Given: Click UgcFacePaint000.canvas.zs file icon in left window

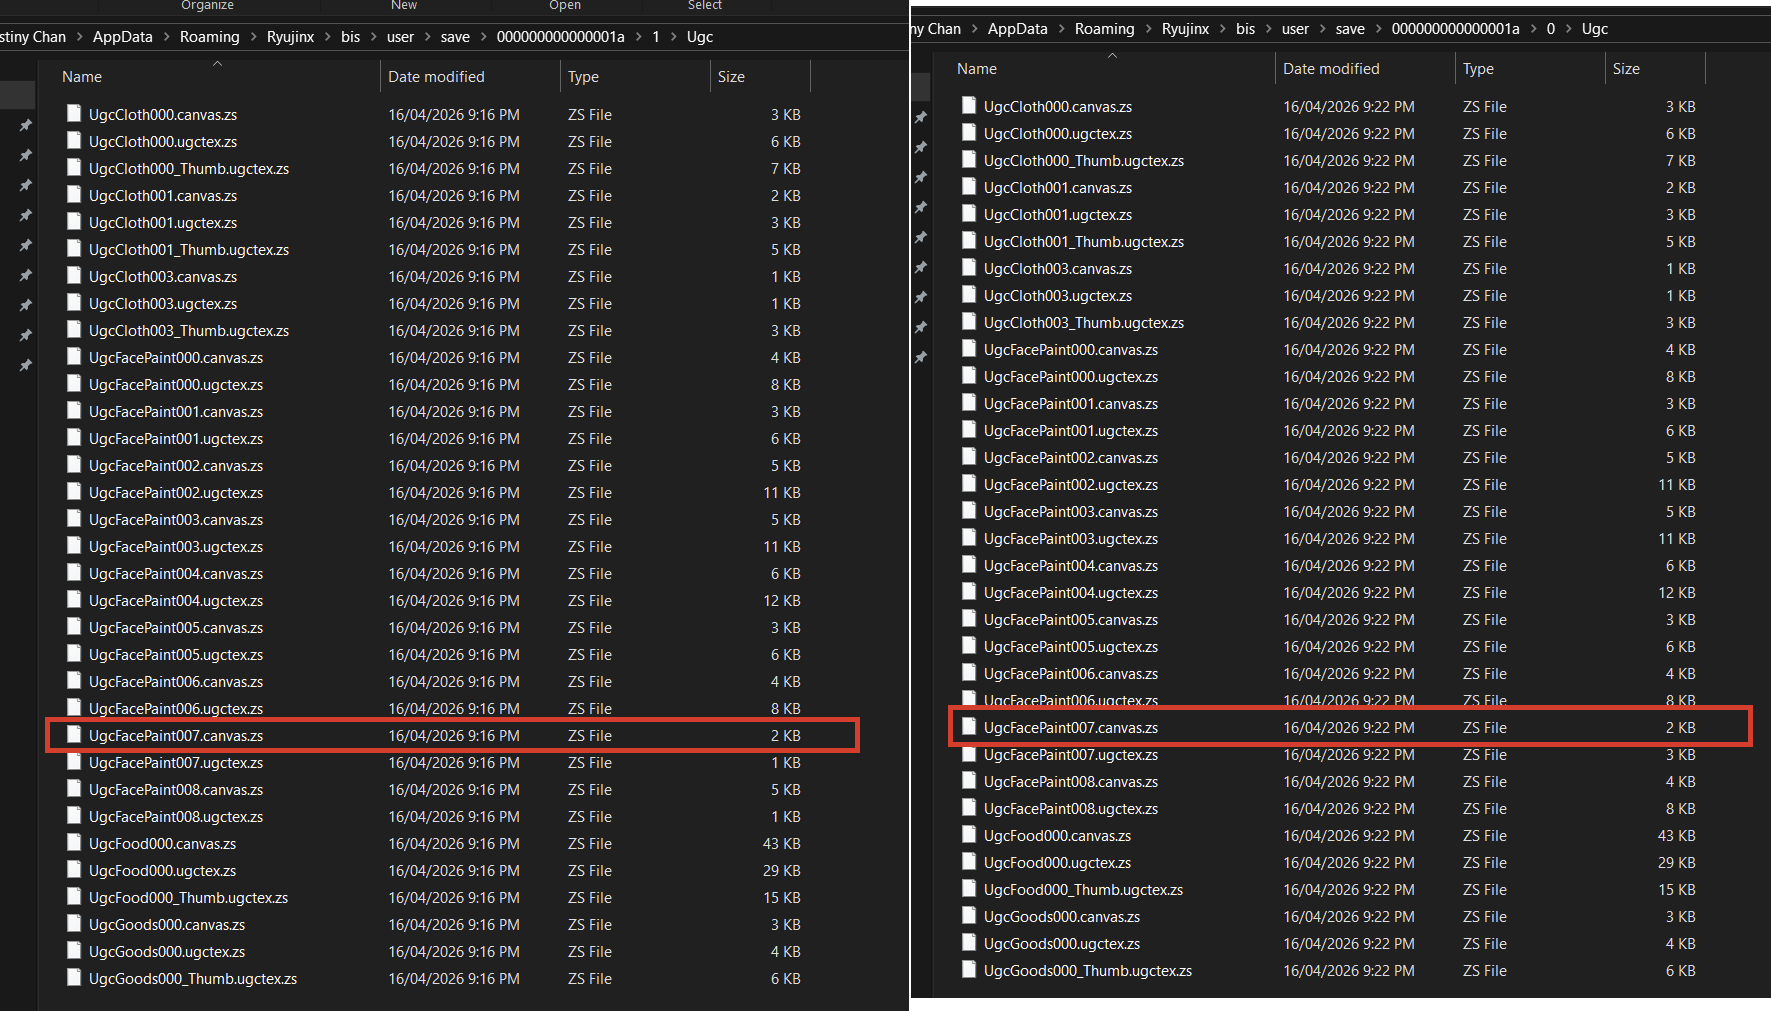Looking at the screenshot, I should pyautogui.click(x=74, y=356).
